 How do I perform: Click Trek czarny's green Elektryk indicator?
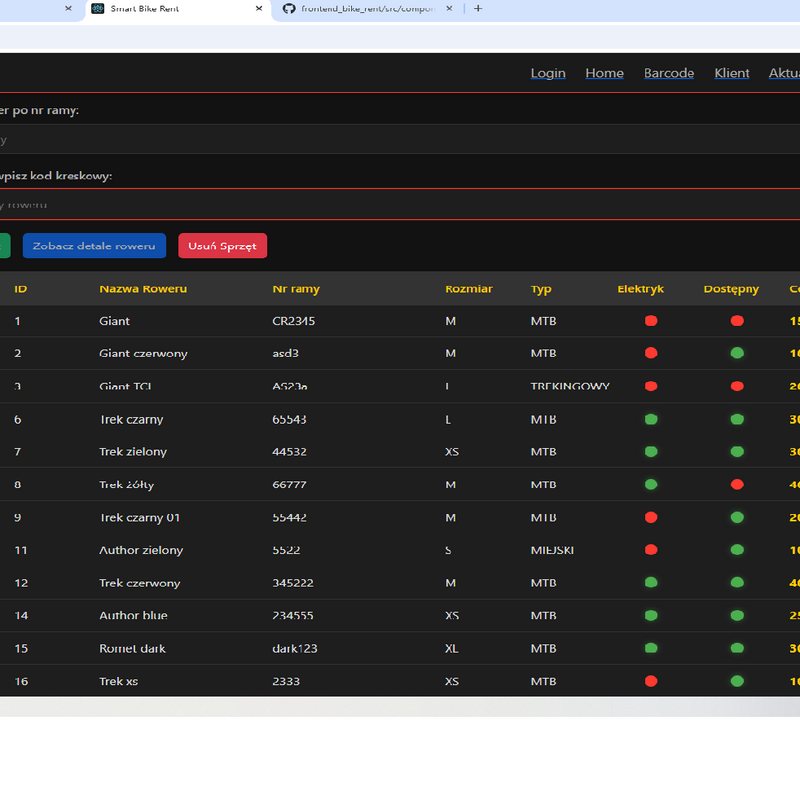(x=651, y=419)
